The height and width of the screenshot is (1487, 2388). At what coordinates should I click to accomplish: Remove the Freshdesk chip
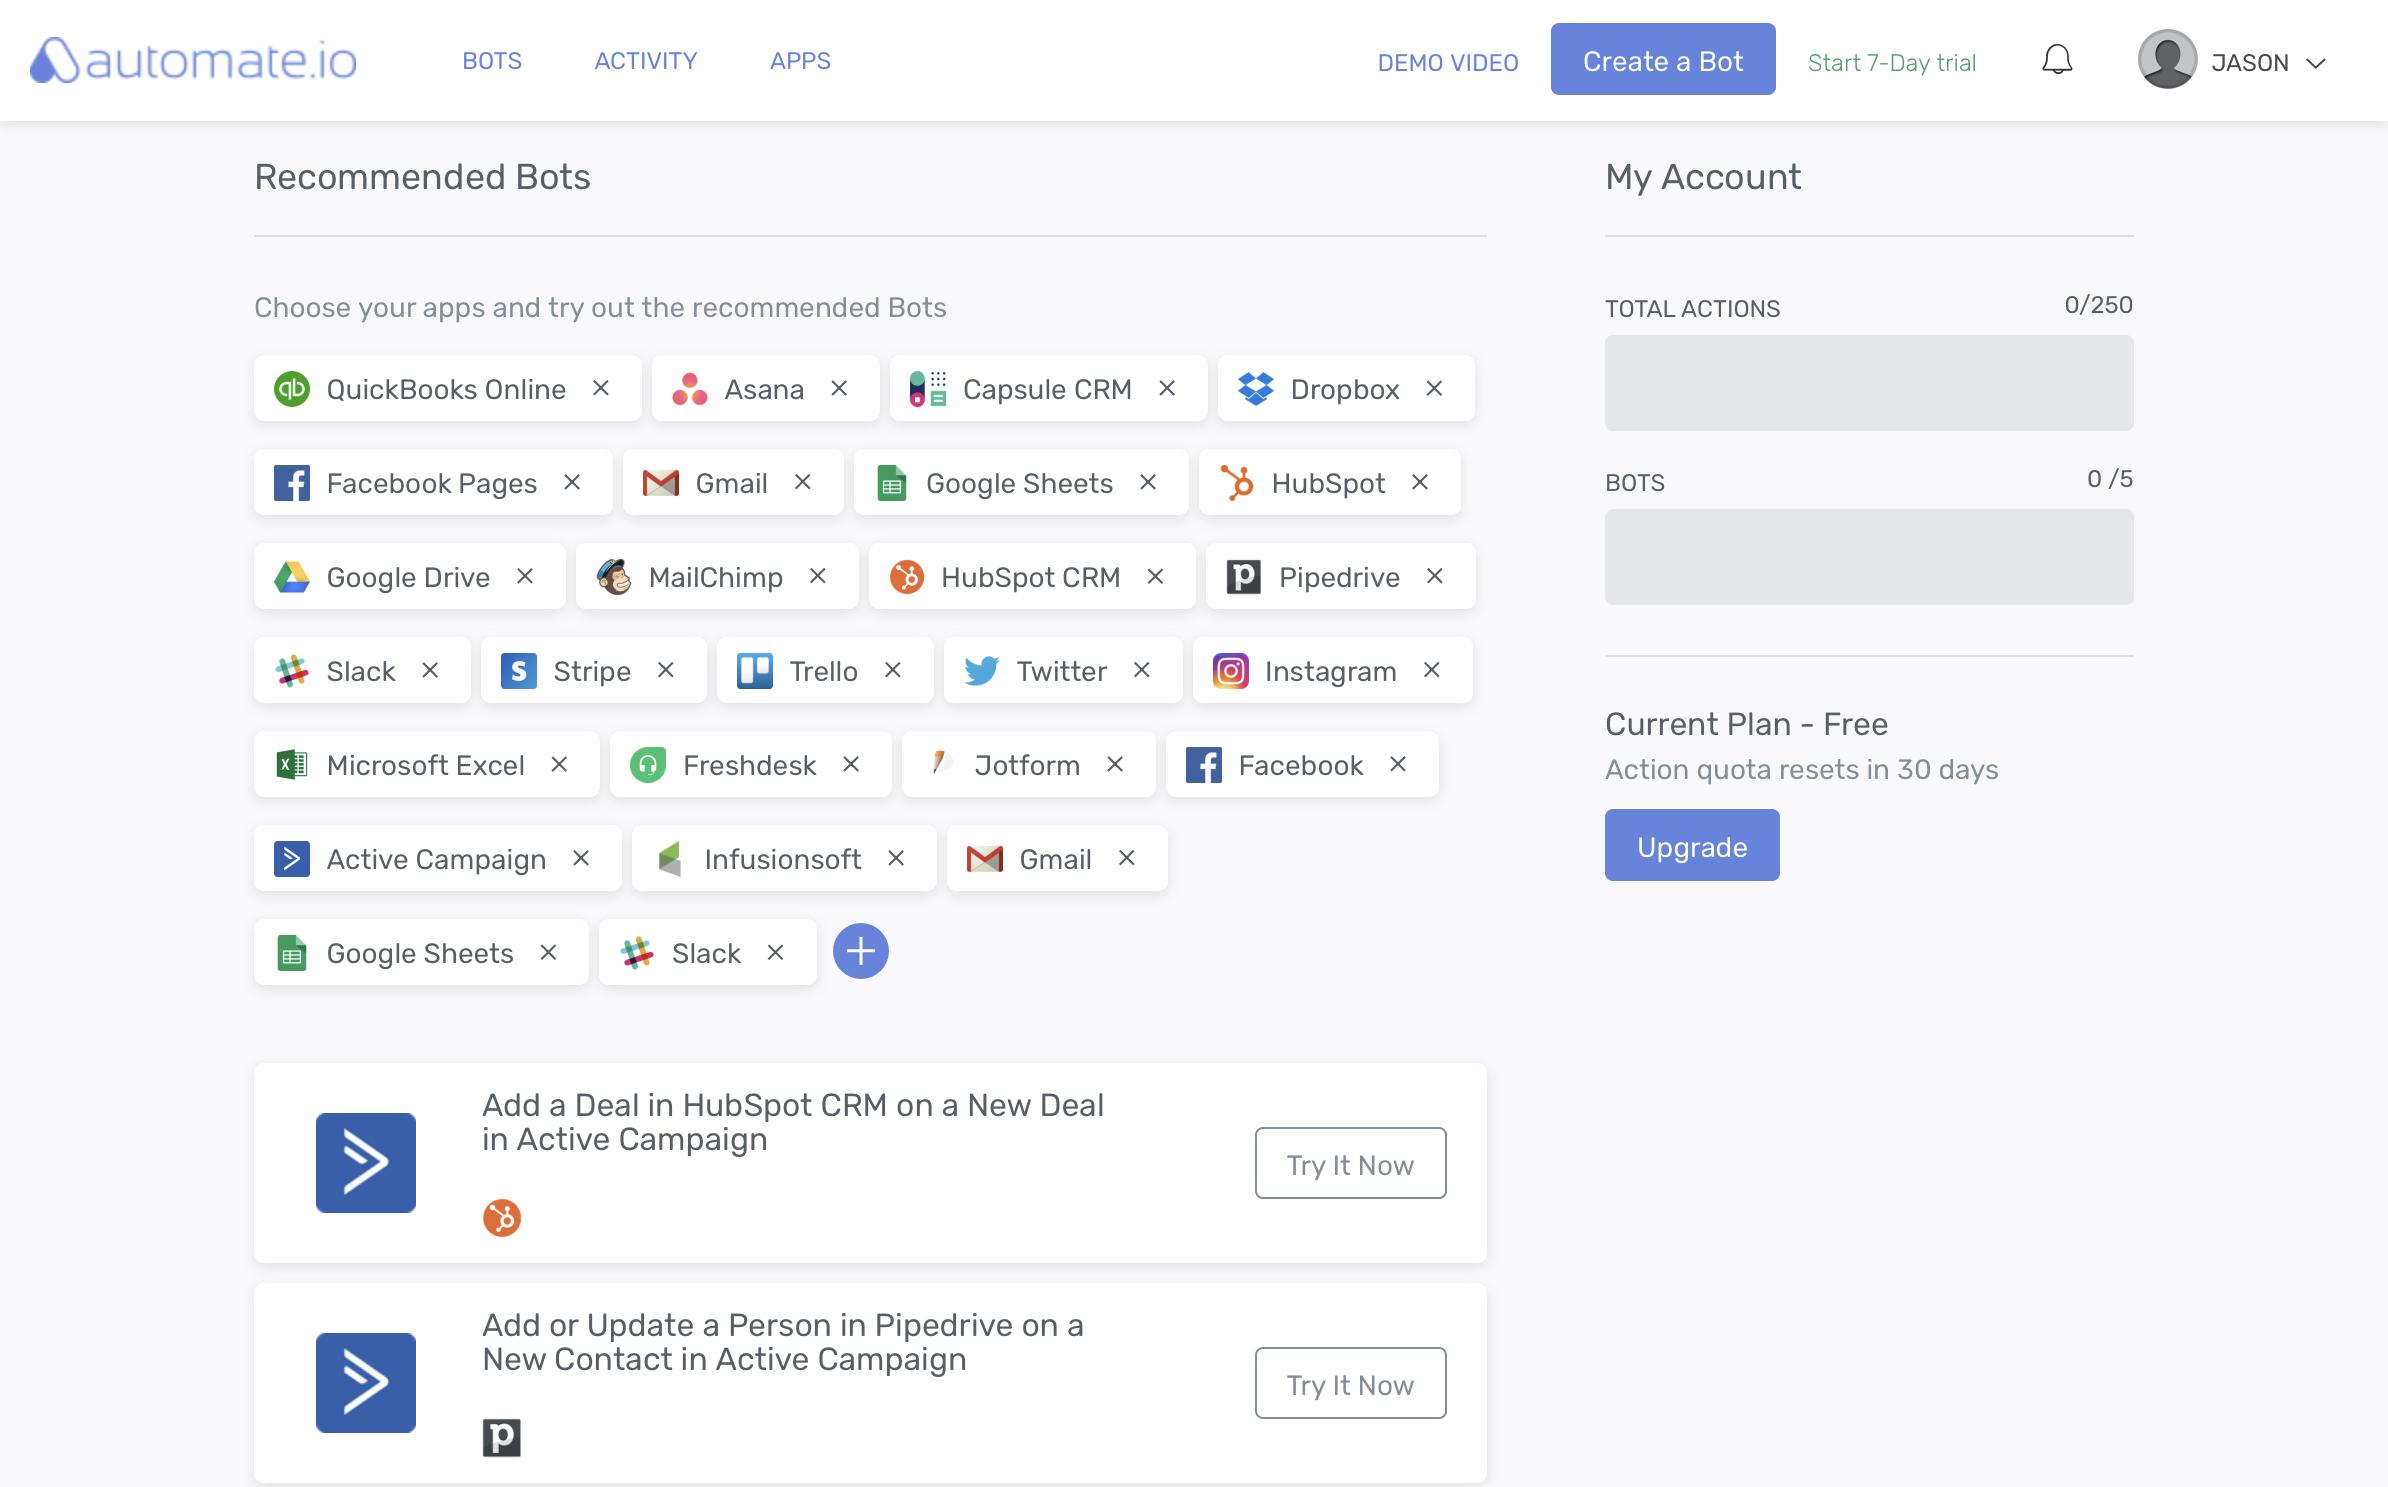click(x=851, y=764)
